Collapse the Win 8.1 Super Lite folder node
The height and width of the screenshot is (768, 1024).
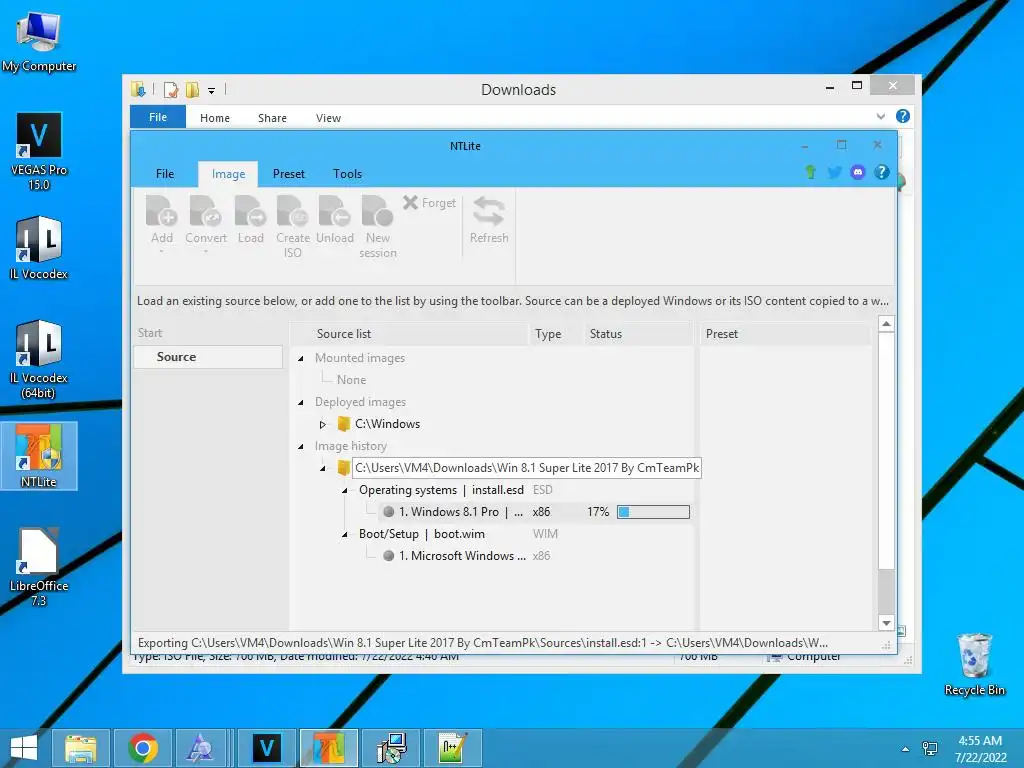coord(323,468)
